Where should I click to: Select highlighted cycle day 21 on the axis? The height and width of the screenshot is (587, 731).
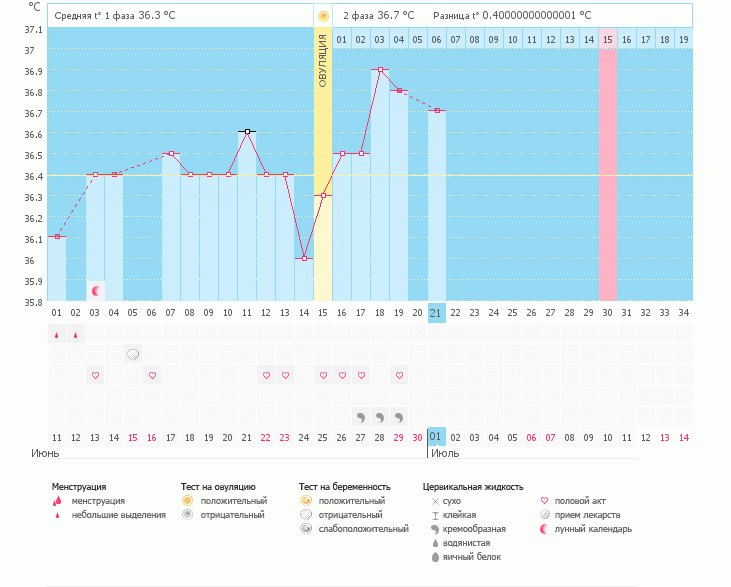(436, 313)
